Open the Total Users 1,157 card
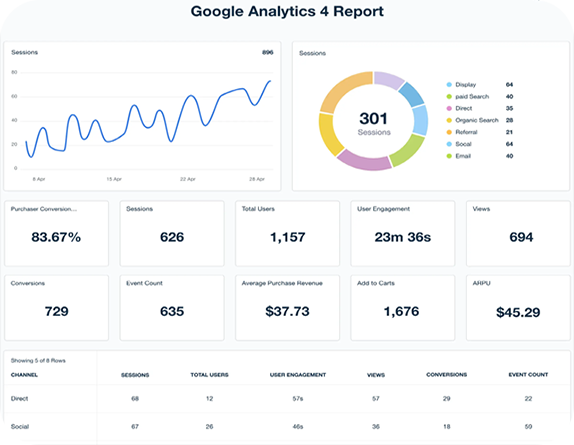This screenshot has width=574, height=445. pyautogui.click(x=287, y=233)
